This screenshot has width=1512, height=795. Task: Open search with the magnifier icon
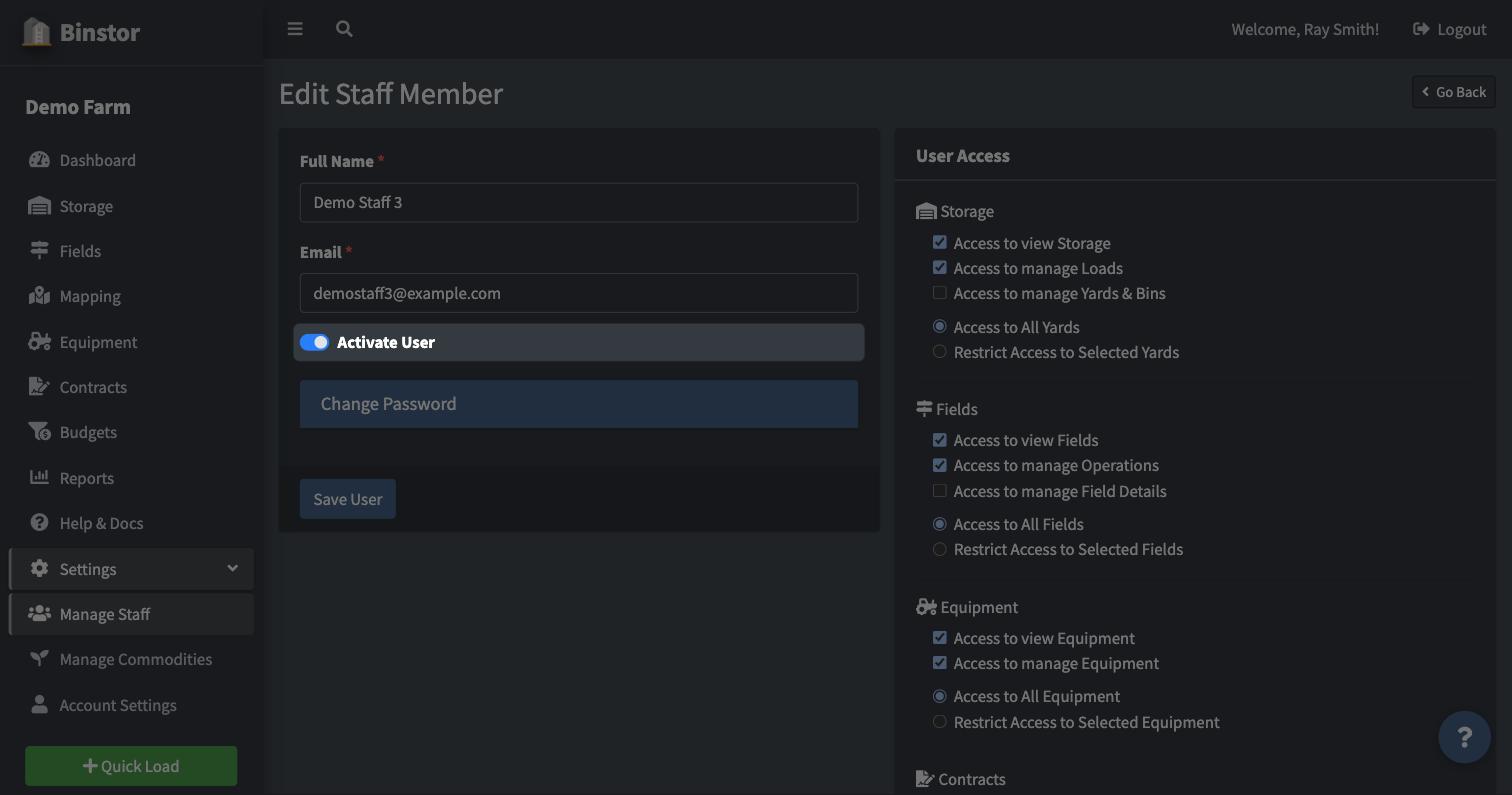tap(344, 29)
